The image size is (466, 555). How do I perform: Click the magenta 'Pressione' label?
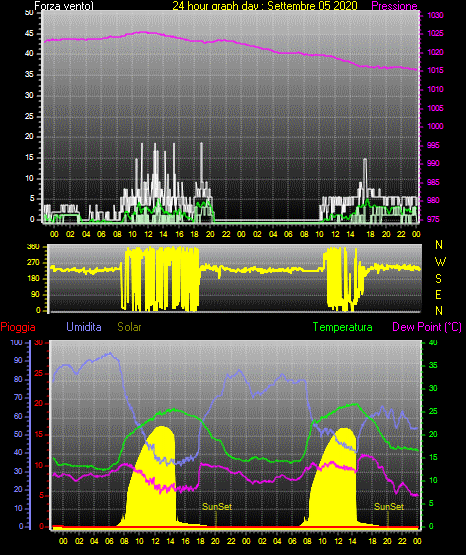[x=394, y=6]
